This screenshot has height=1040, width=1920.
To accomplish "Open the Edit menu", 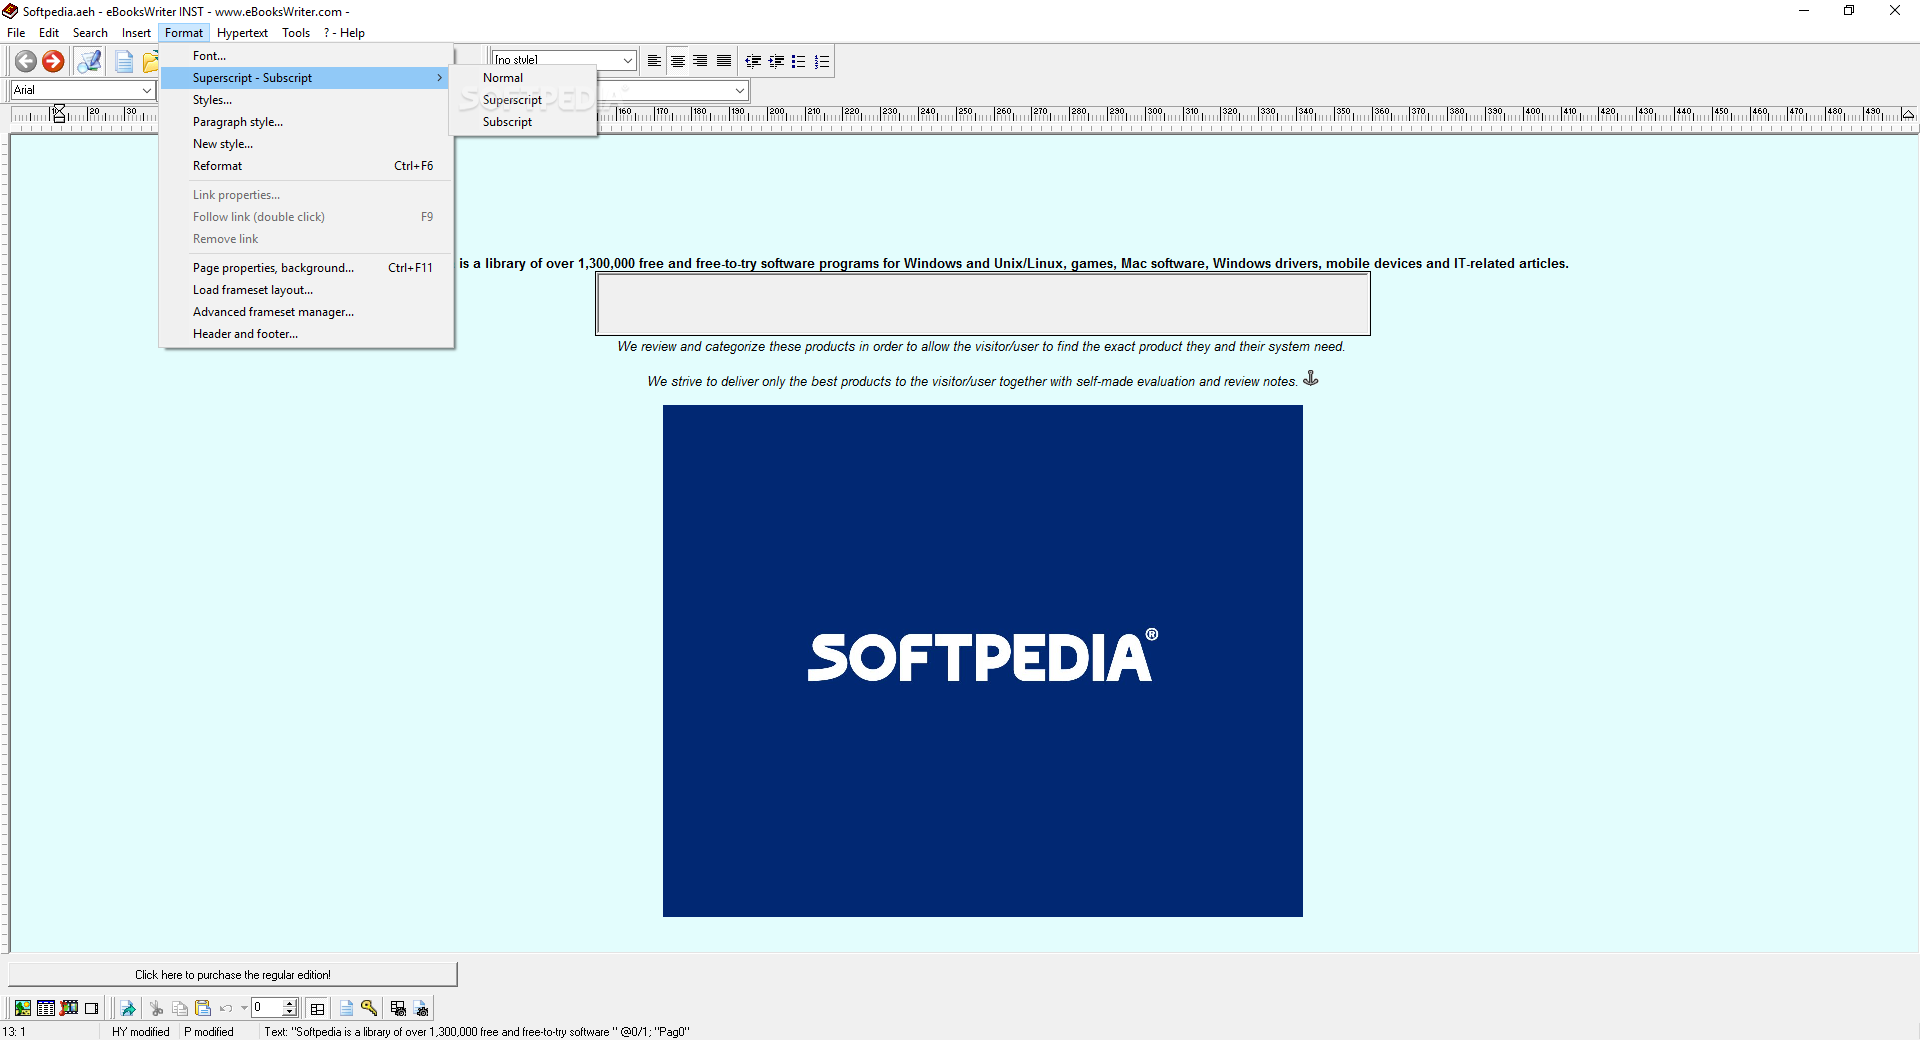I will coord(49,33).
